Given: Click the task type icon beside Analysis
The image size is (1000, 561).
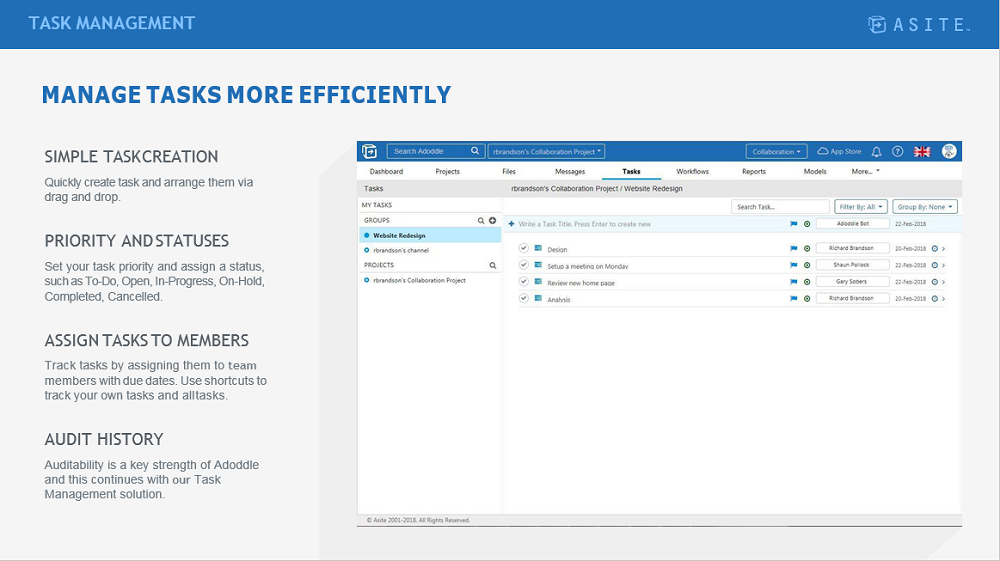Looking at the screenshot, I should [x=538, y=298].
